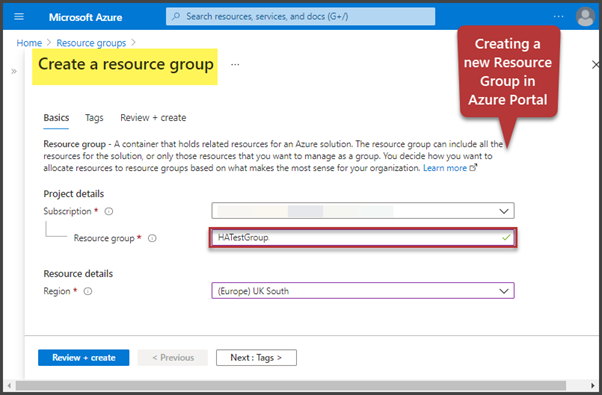Open the Region dropdown showing UK South
The height and width of the screenshot is (395, 602).
(x=363, y=291)
